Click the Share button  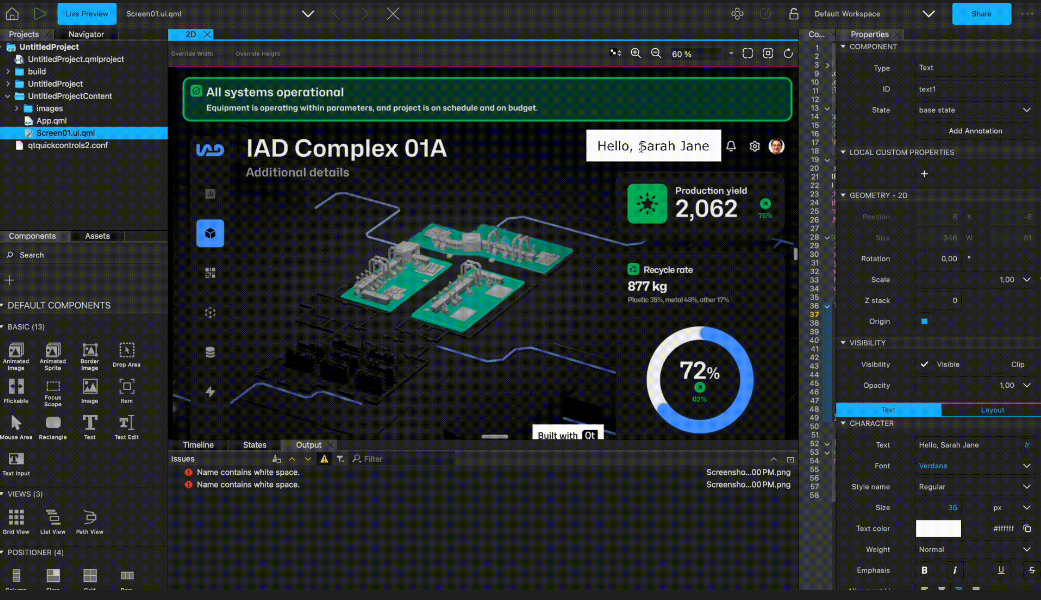tap(981, 13)
